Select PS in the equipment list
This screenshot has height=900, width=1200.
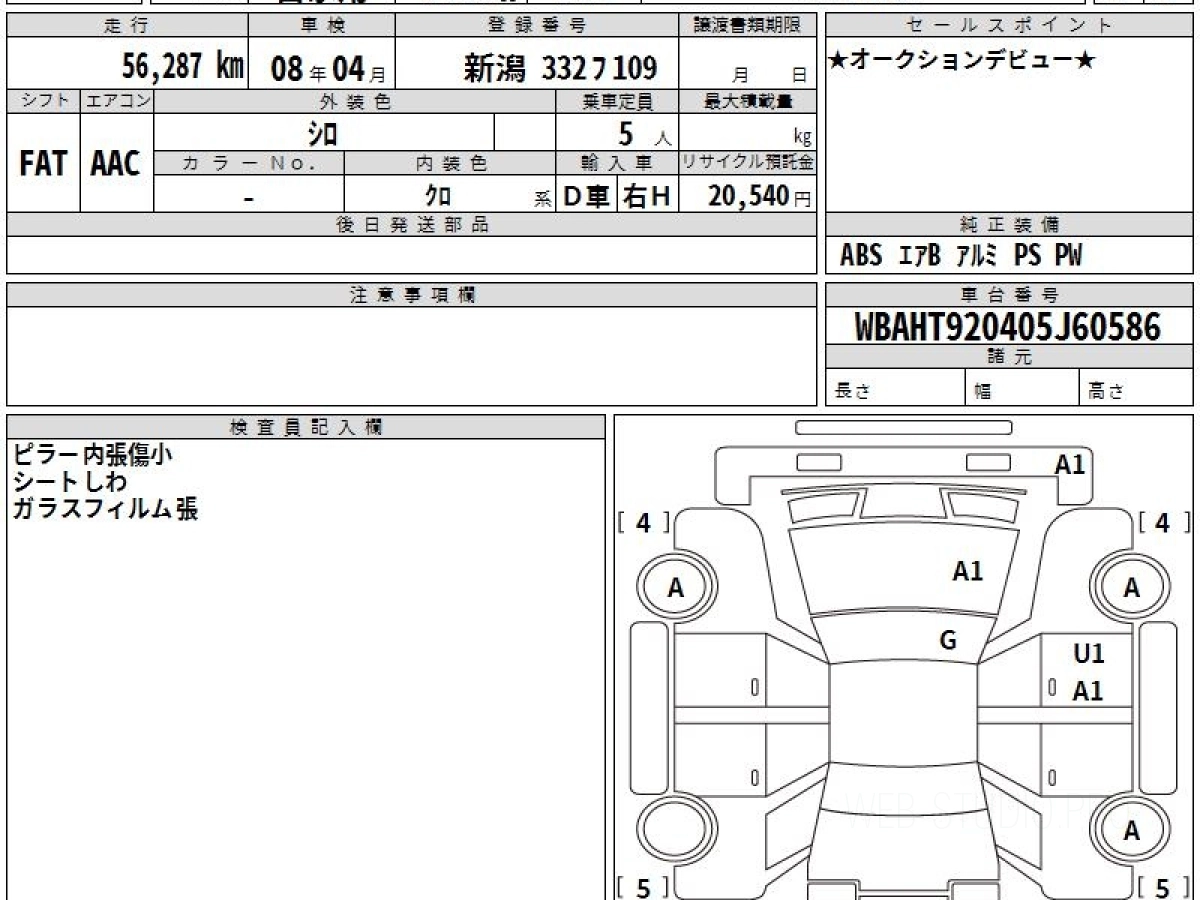(1027, 256)
